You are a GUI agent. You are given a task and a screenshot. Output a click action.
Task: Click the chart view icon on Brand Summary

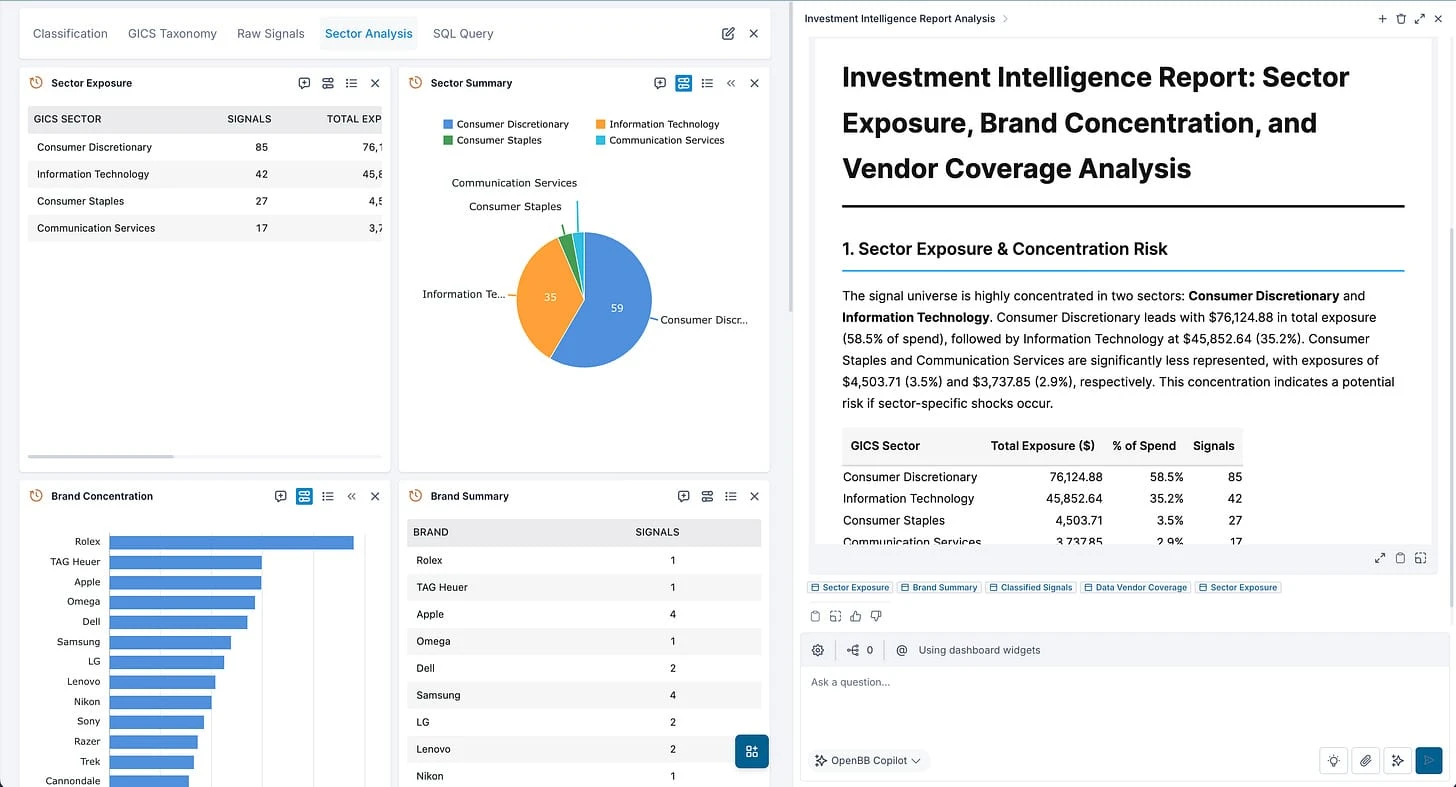707,496
